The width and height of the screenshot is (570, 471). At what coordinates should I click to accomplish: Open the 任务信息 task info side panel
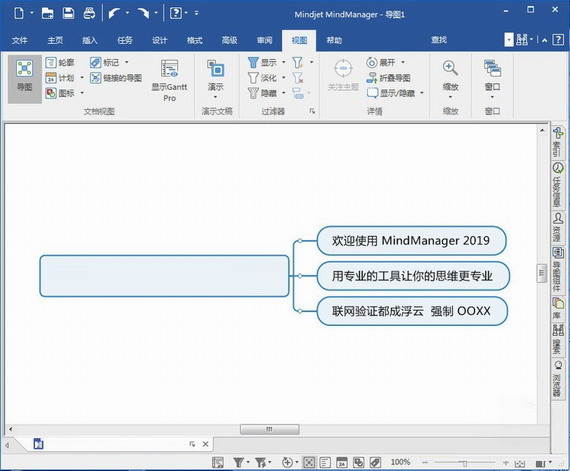pyautogui.click(x=558, y=184)
